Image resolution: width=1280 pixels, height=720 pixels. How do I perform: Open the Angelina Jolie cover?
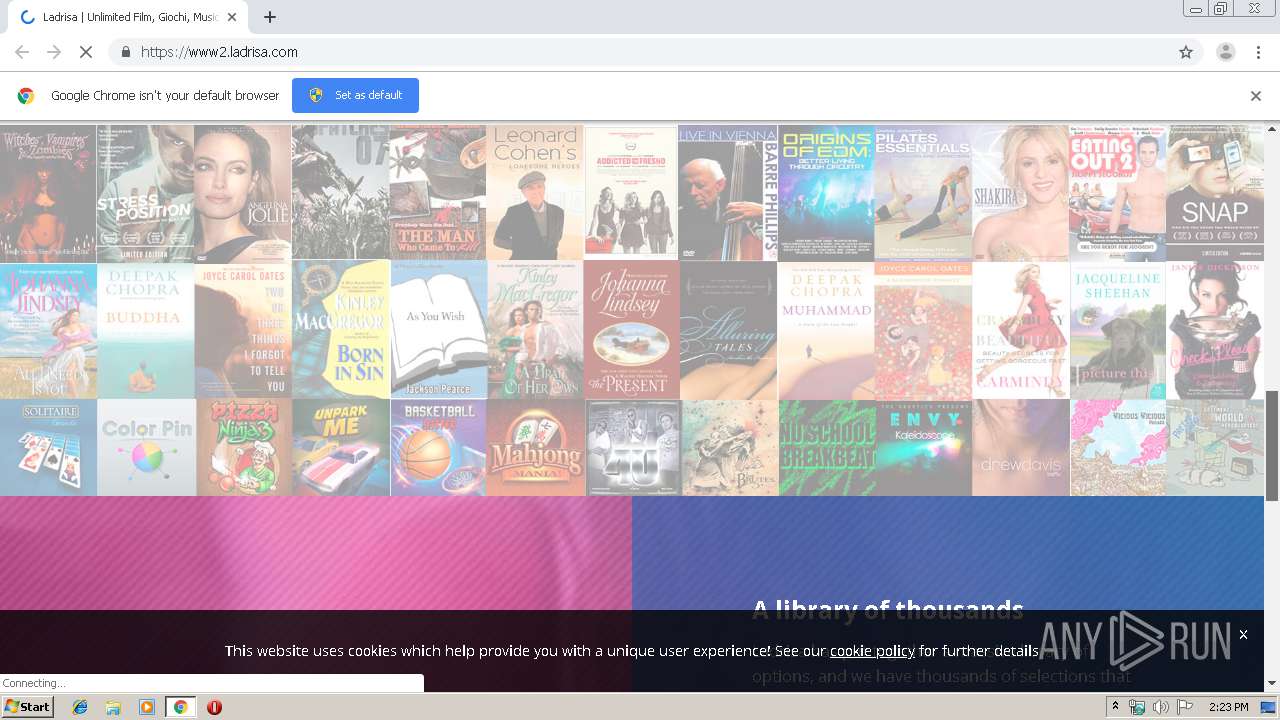pos(243,193)
